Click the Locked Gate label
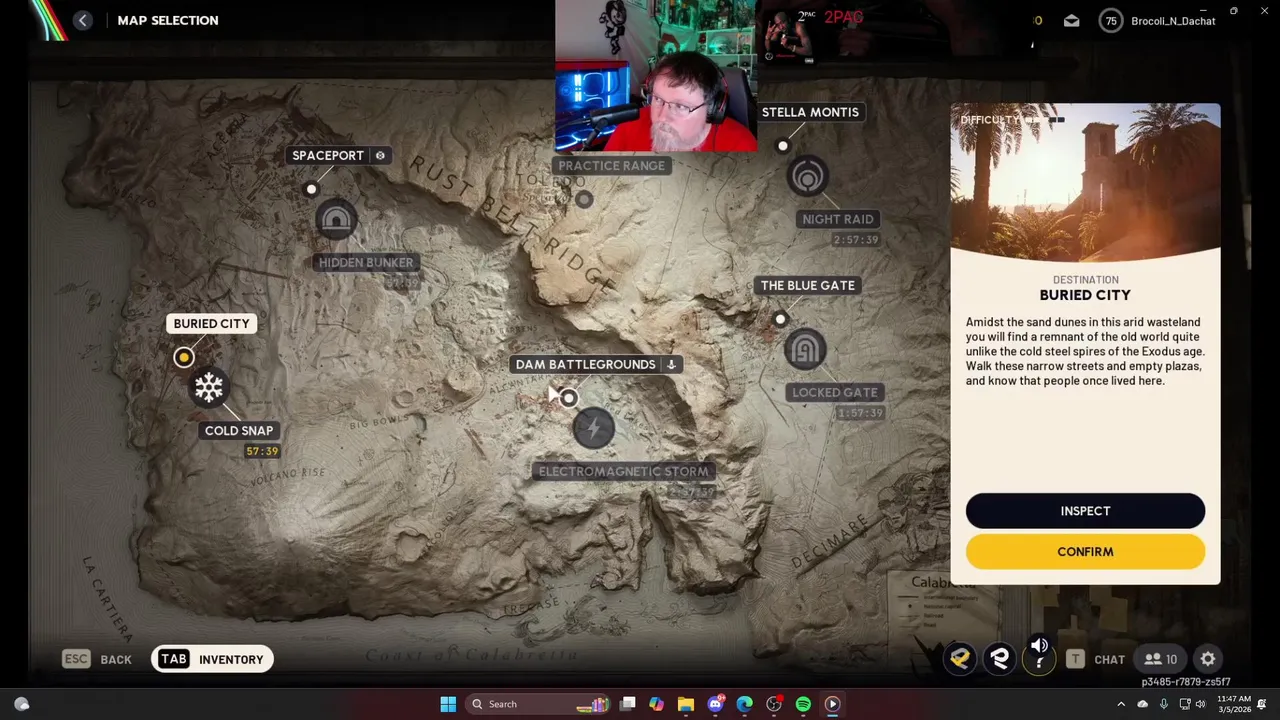The image size is (1280, 720). point(834,392)
